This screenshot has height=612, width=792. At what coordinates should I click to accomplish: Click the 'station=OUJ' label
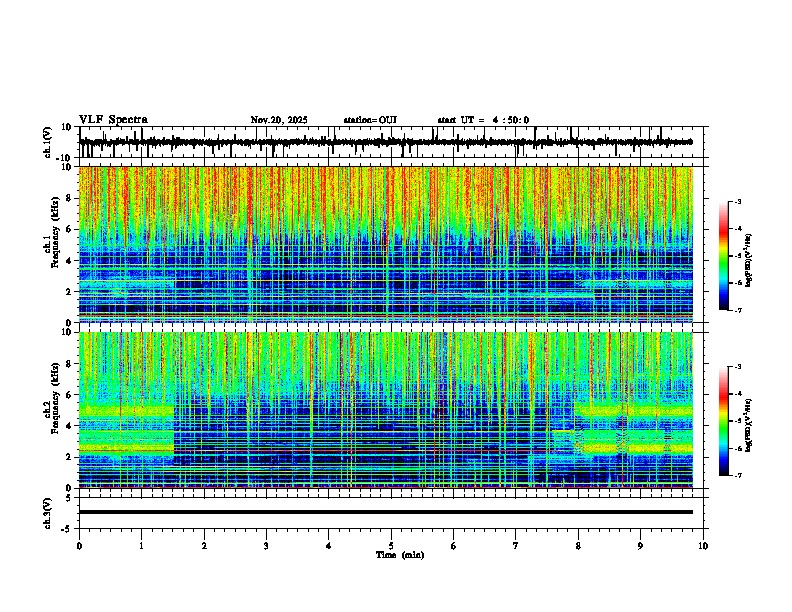point(370,120)
